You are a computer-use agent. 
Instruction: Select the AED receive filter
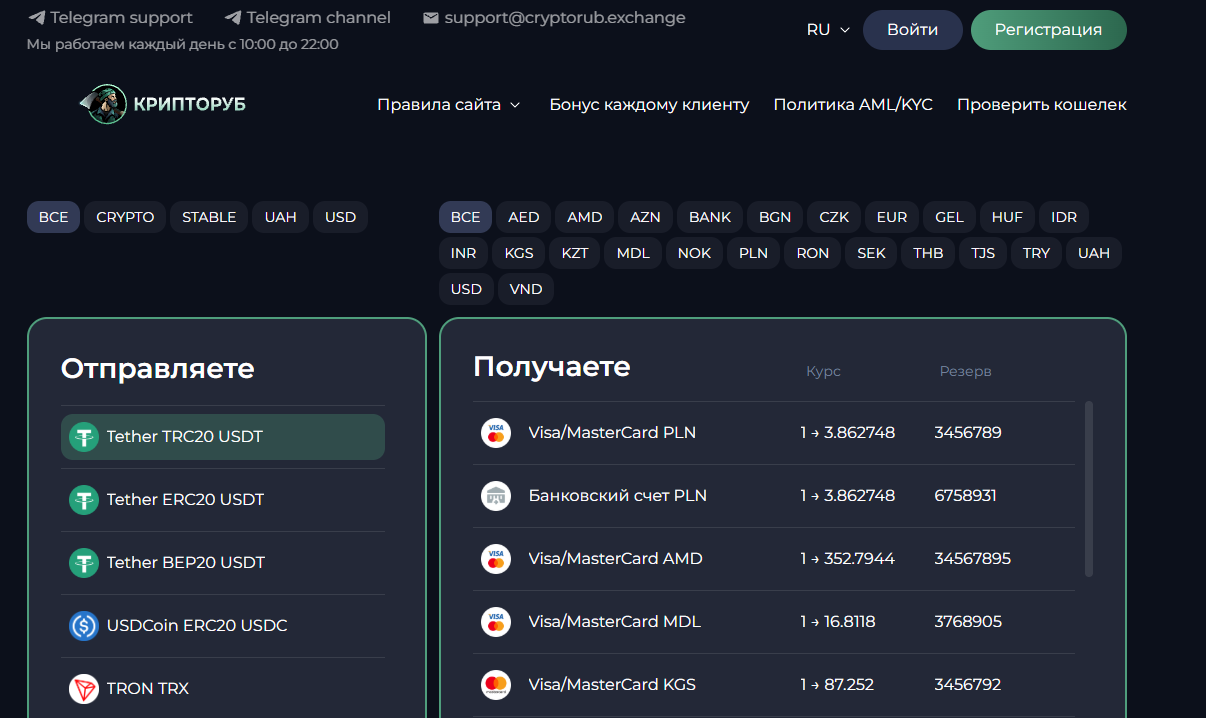click(x=524, y=217)
